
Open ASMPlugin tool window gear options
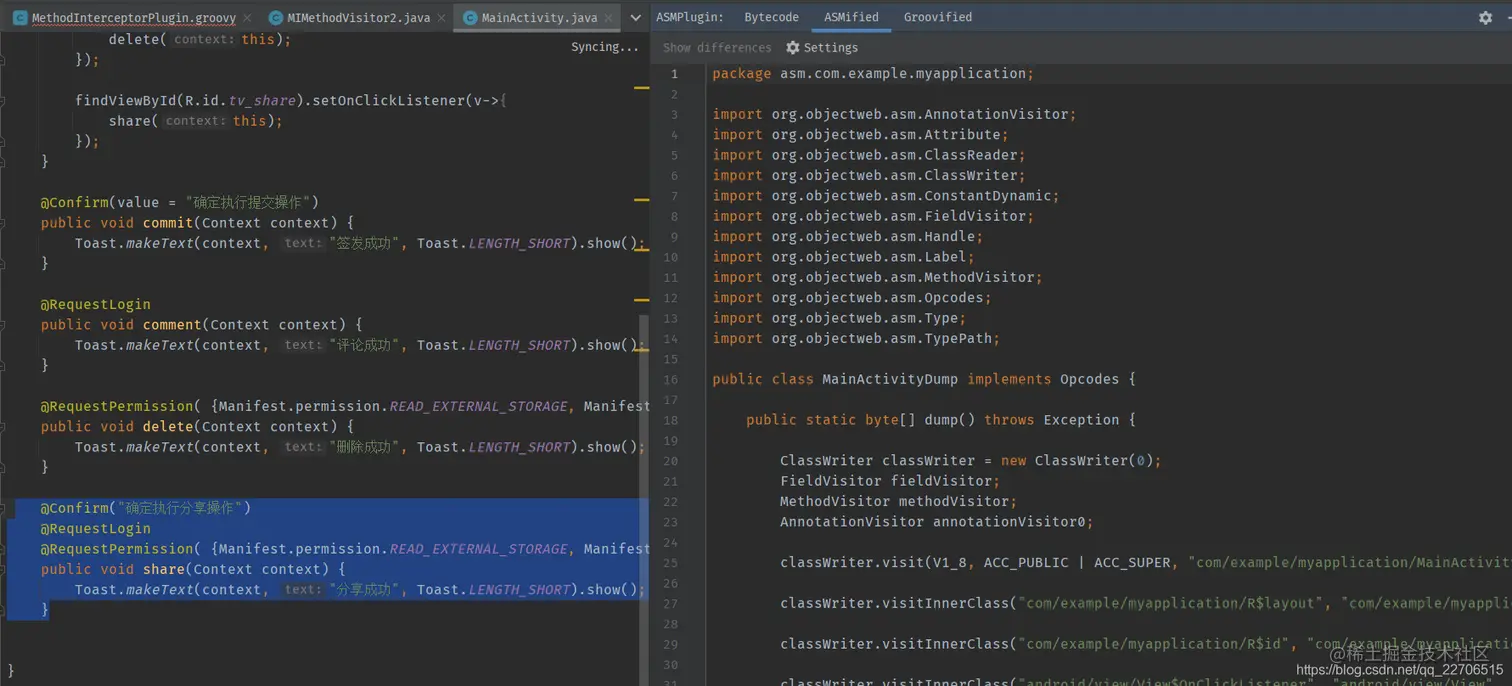click(1485, 18)
